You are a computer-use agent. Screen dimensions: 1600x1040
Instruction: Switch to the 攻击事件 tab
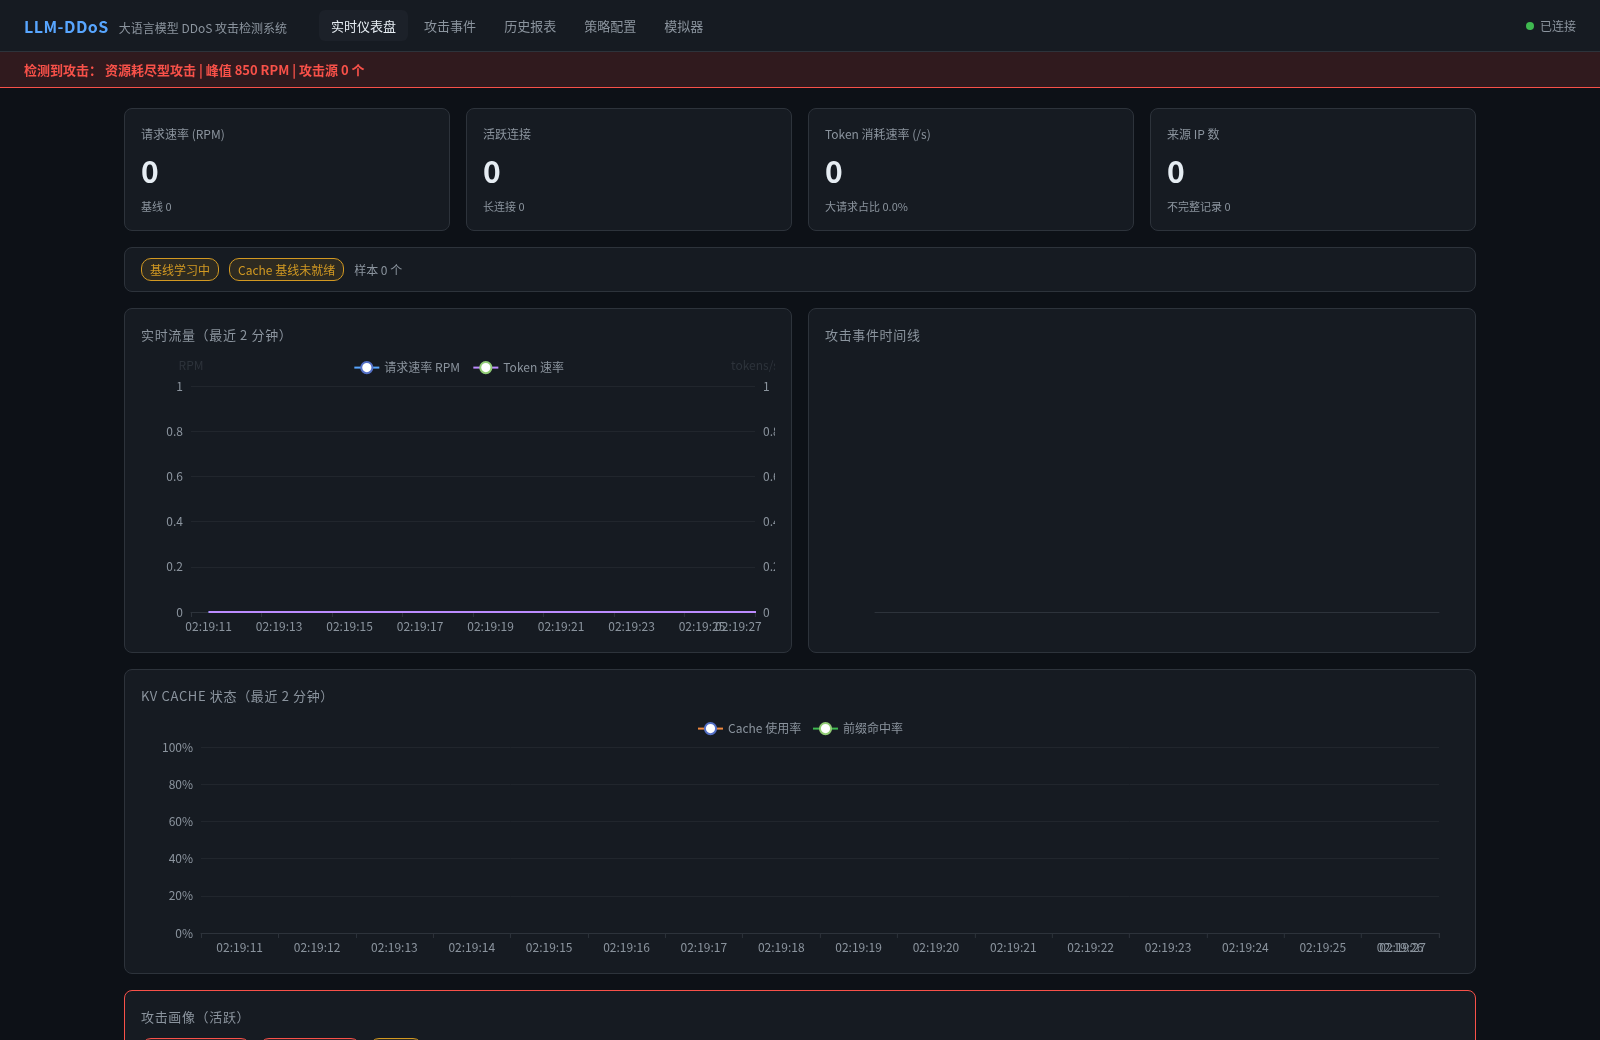coord(449,27)
